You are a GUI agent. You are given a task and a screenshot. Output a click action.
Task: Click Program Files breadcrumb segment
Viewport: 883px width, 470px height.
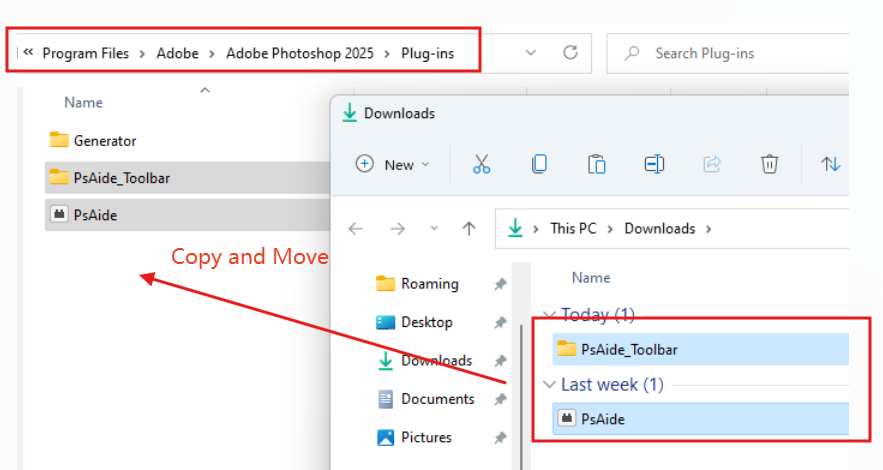point(85,54)
